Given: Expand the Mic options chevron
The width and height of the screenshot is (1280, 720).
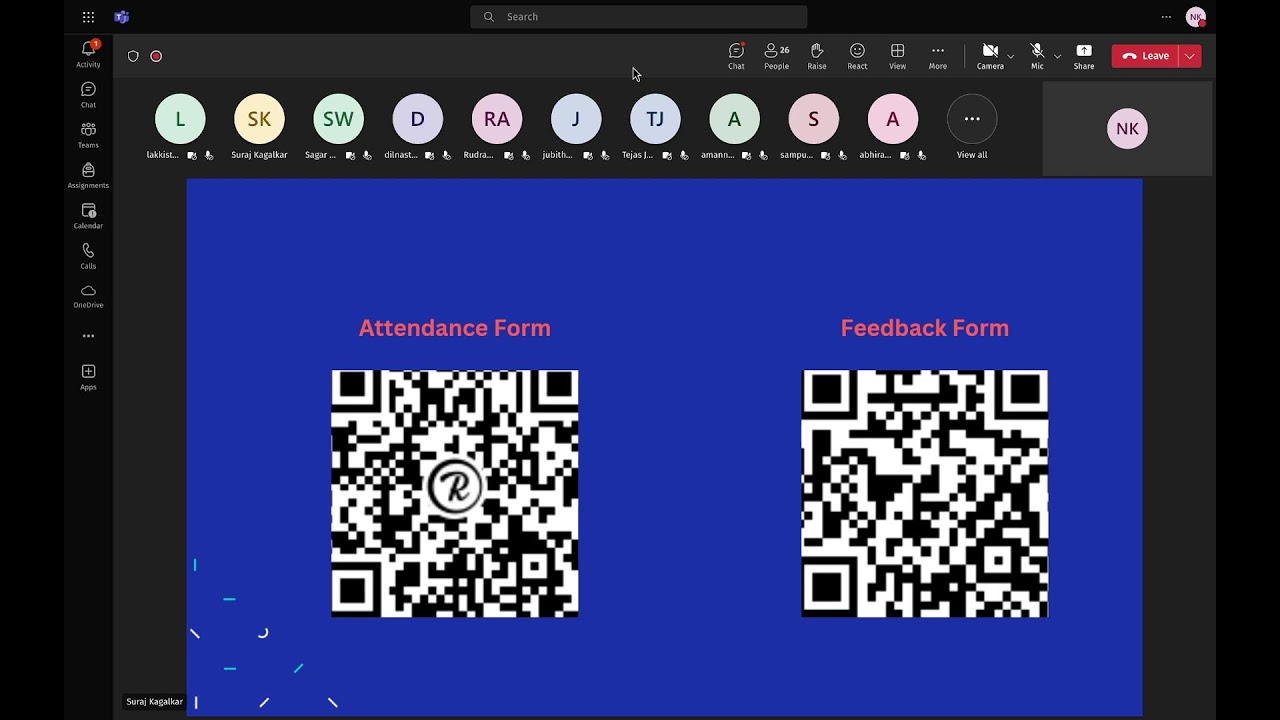Looking at the screenshot, I should 1057,56.
